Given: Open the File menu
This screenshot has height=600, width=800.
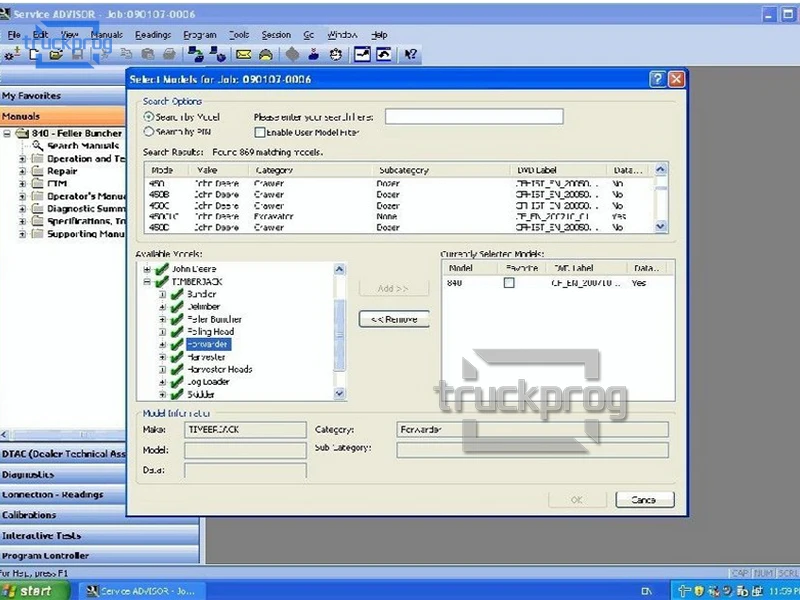Looking at the screenshot, I should [14, 35].
